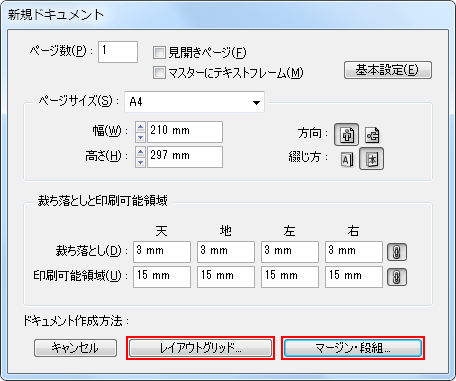Increase 高さ height with up arrow
Screen dimensions: 456x381
[x=140, y=152]
